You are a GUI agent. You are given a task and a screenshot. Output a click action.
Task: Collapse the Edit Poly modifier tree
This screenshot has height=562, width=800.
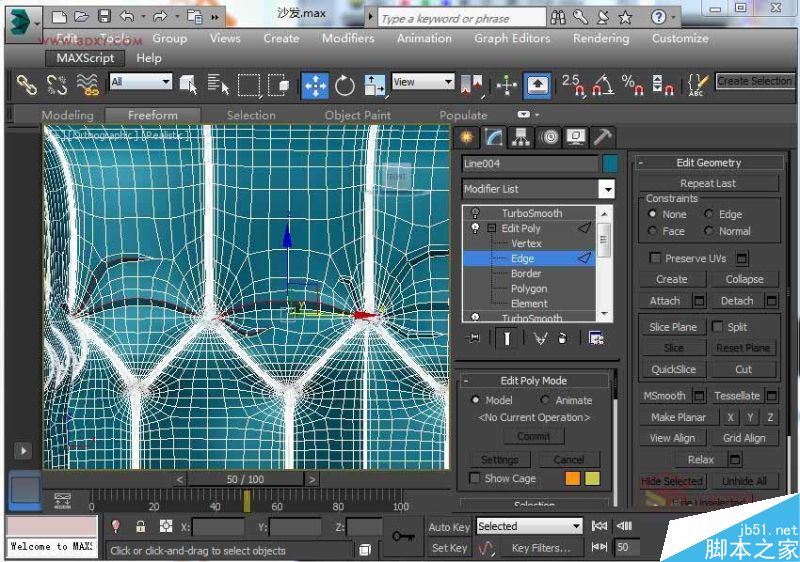pos(491,229)
